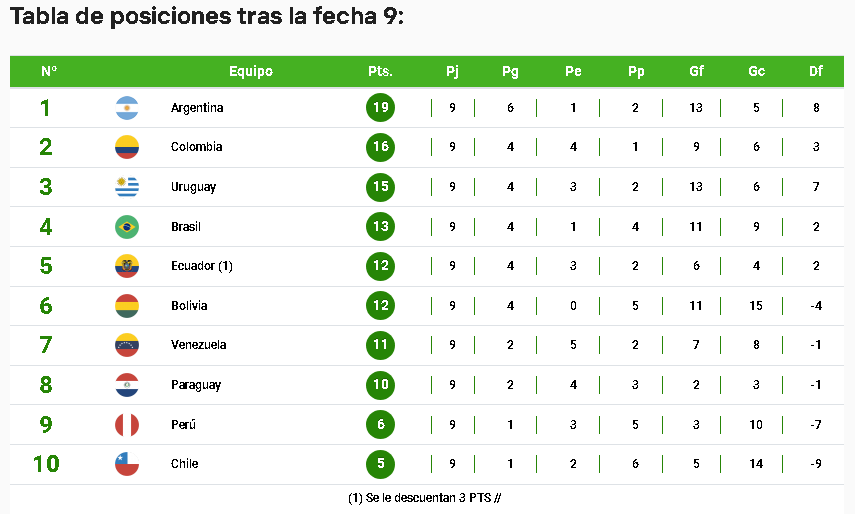Click the Bolivia flag icon
The height and width of the screenshot is (514, 855).
[127, 306]
